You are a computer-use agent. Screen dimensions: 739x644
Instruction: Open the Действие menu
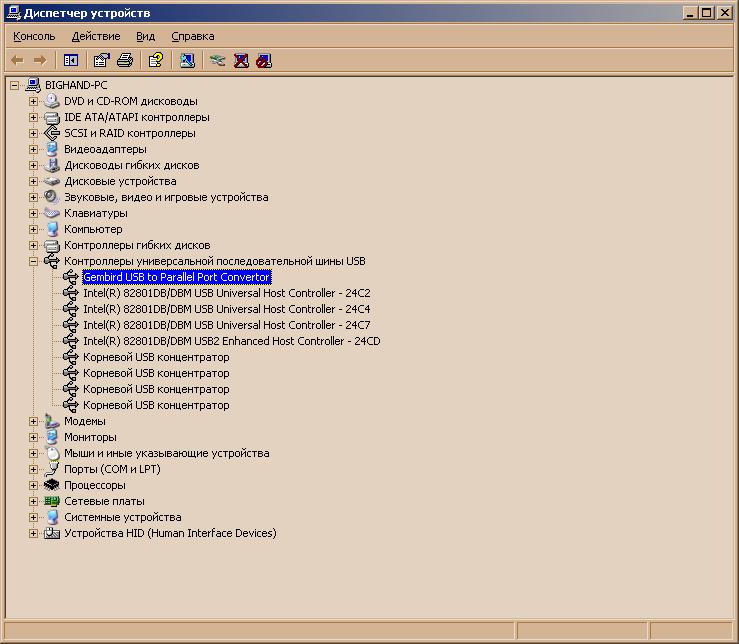[96, 36]
